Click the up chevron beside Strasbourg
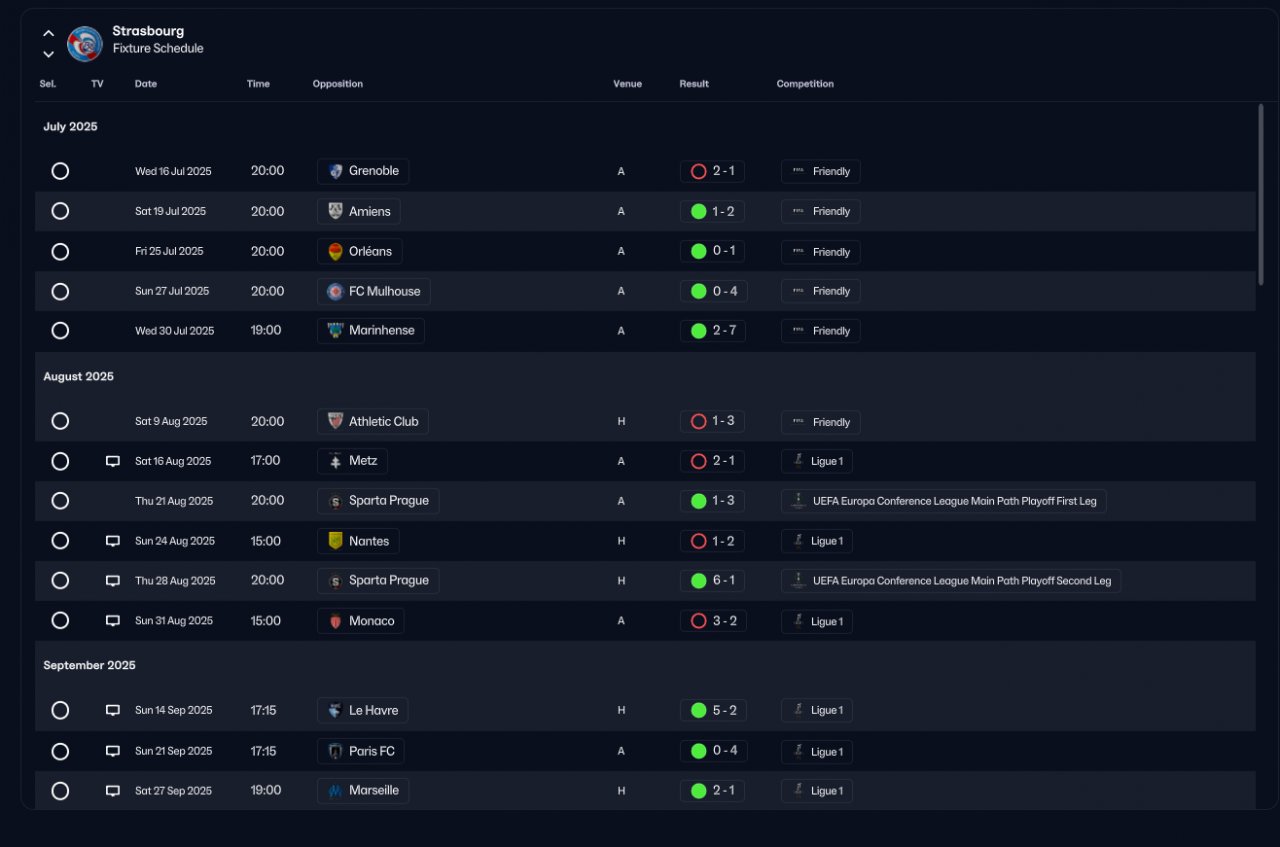The image size is (1280, 847). point(48,33)
